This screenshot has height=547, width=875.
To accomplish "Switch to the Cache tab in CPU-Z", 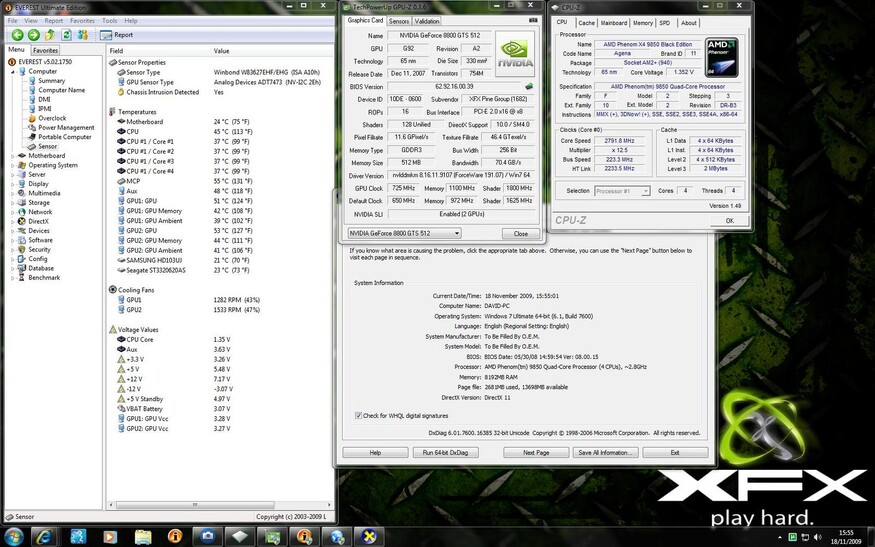I will pos(586,23).
